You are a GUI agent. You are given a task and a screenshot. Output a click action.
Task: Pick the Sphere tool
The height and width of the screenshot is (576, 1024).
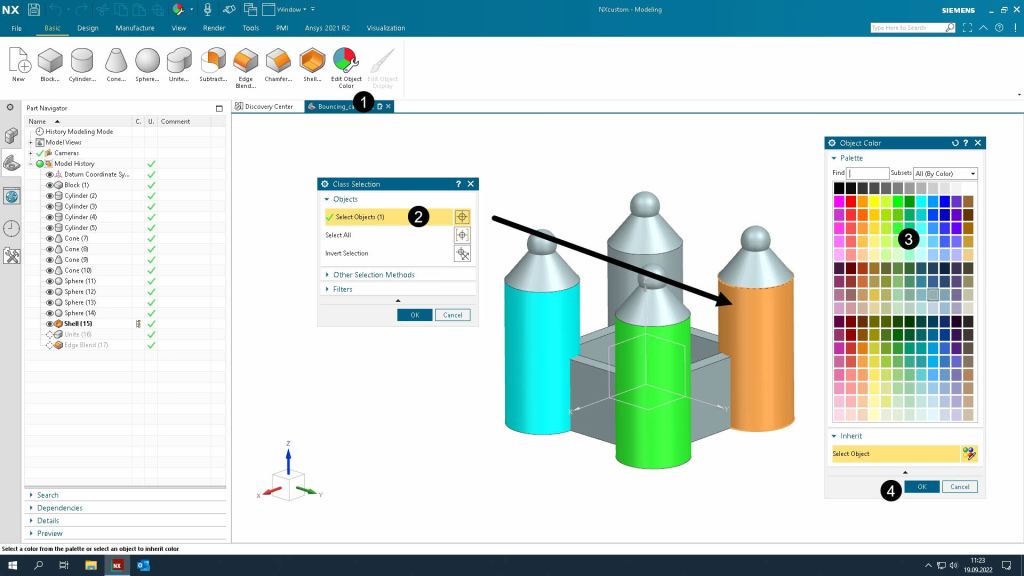click(x=147, y=63)
